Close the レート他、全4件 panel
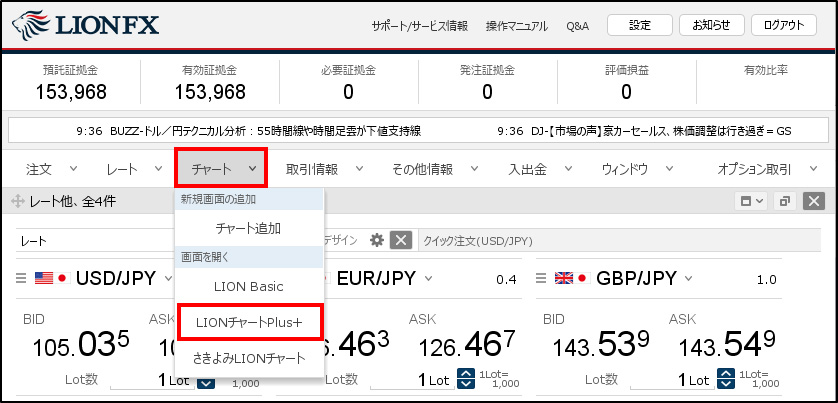The width and height of the screenshot is (838, 403). click(814, 201)
